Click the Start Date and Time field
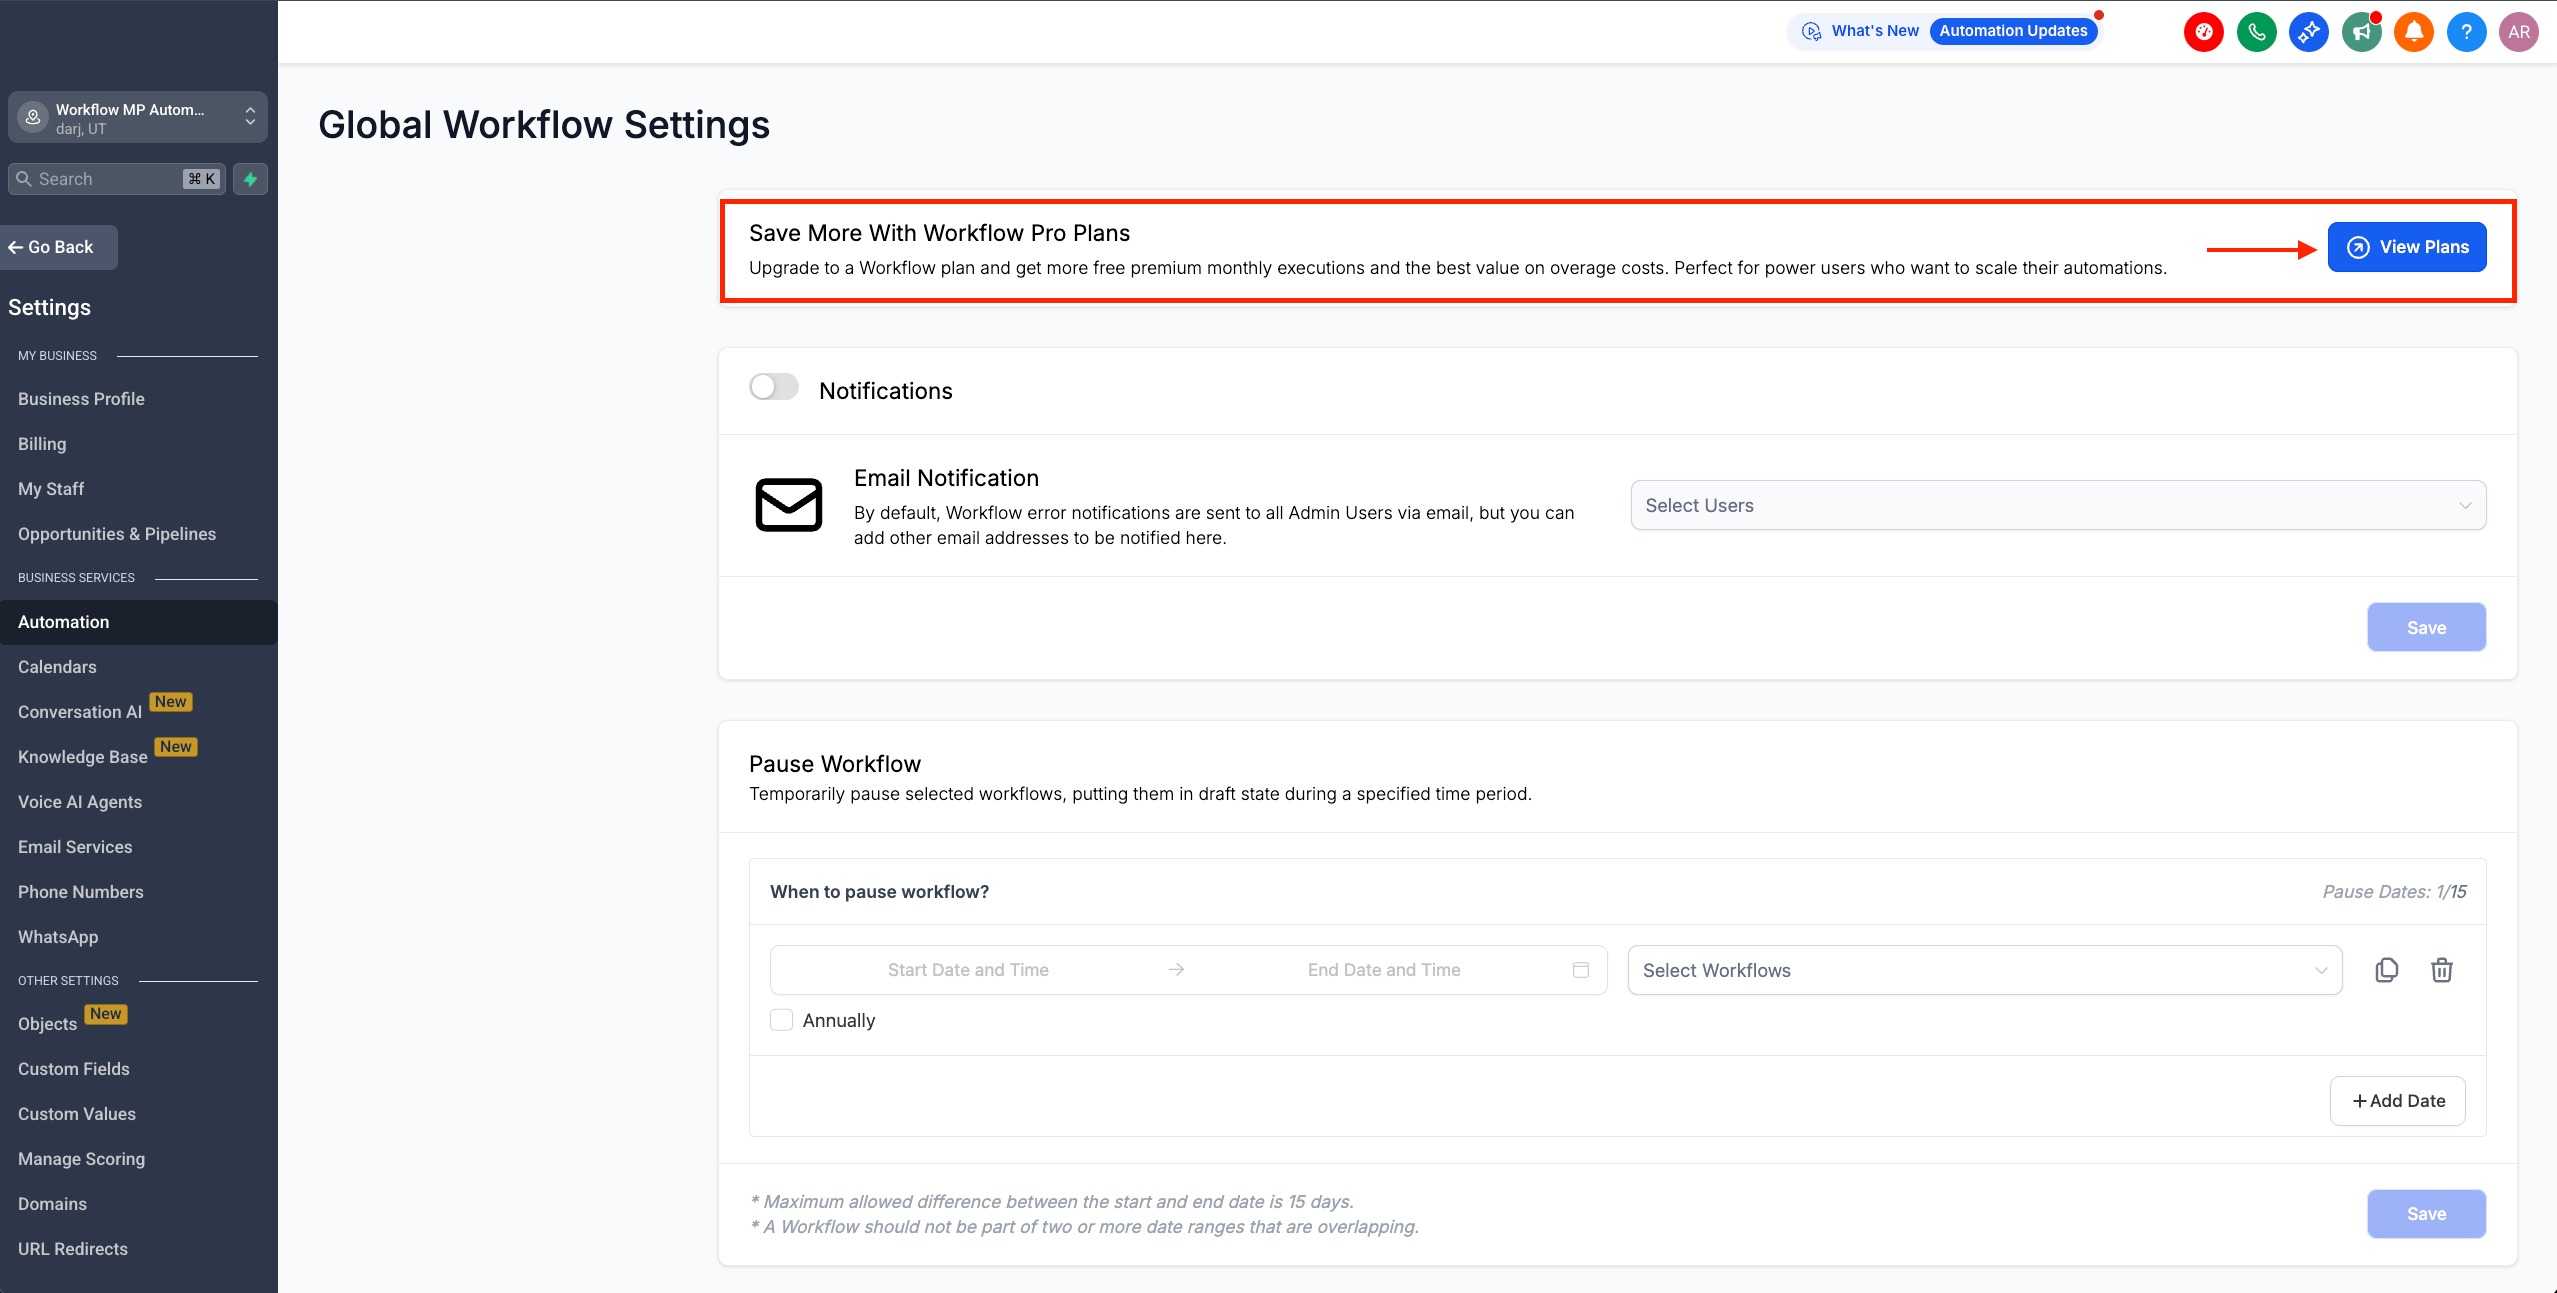Image resolution: width=2557 pixels, height=1293 pixels. (968, 970)
